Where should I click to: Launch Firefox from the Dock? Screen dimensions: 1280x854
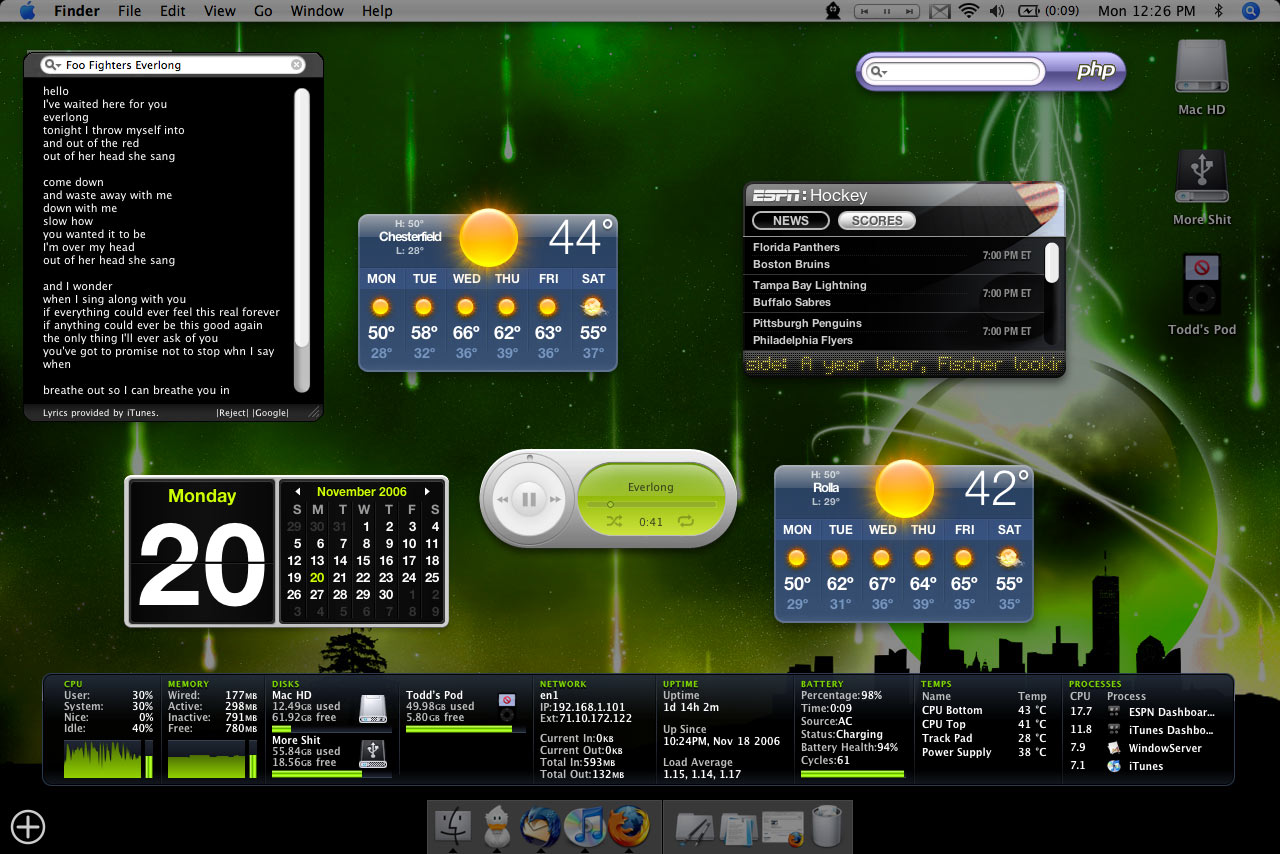point(629,826)
